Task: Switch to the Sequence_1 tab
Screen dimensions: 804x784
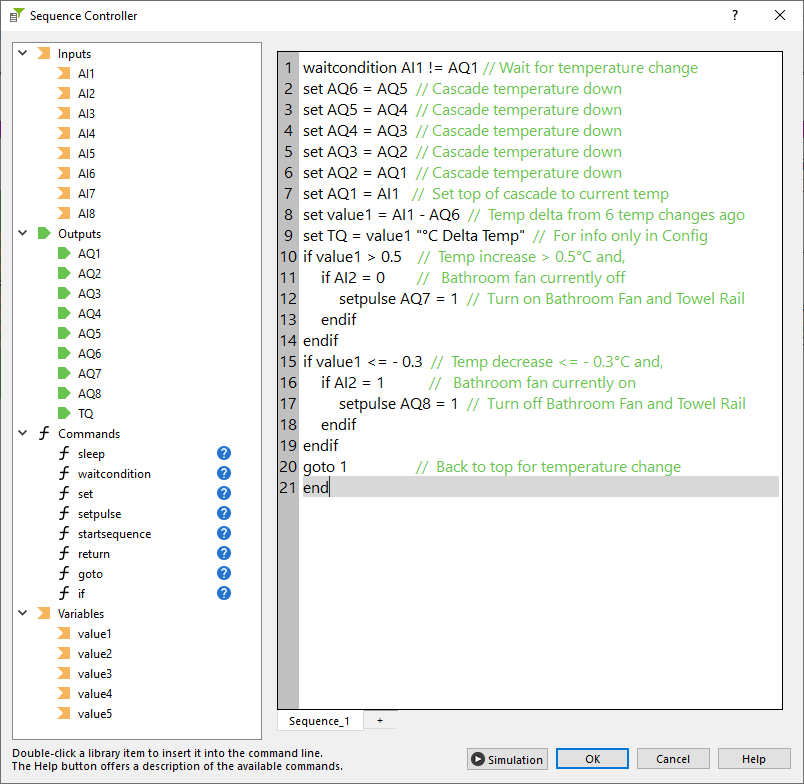Action: tap(319, 721)
